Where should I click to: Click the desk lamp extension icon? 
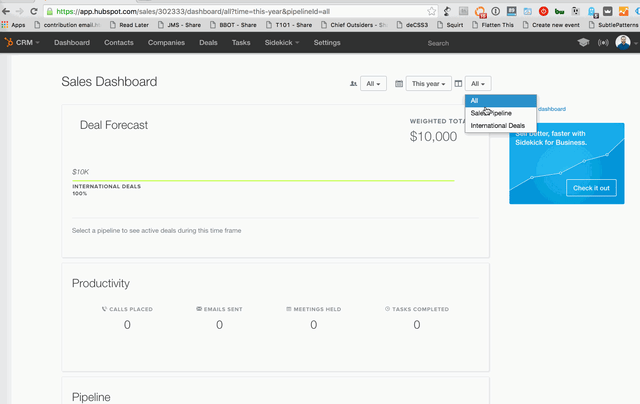pyautogui.click(x=447, y=11)
